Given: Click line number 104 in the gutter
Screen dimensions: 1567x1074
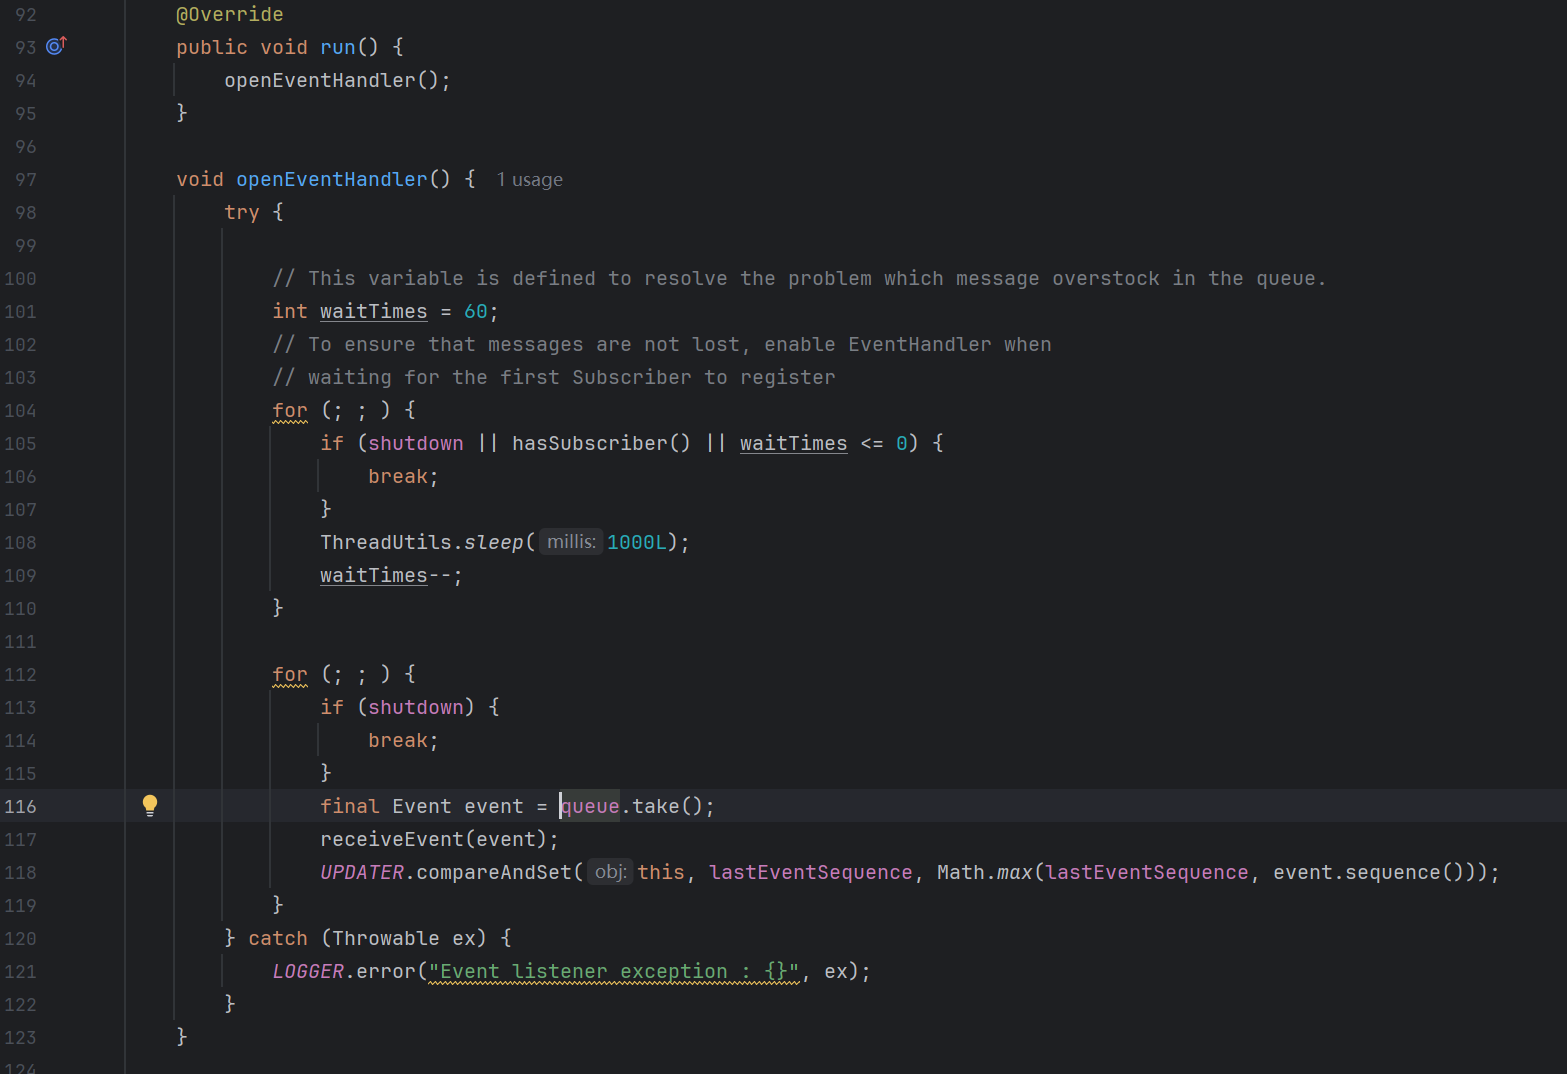Looking at the screenshot, I should (x=21, y=411).
